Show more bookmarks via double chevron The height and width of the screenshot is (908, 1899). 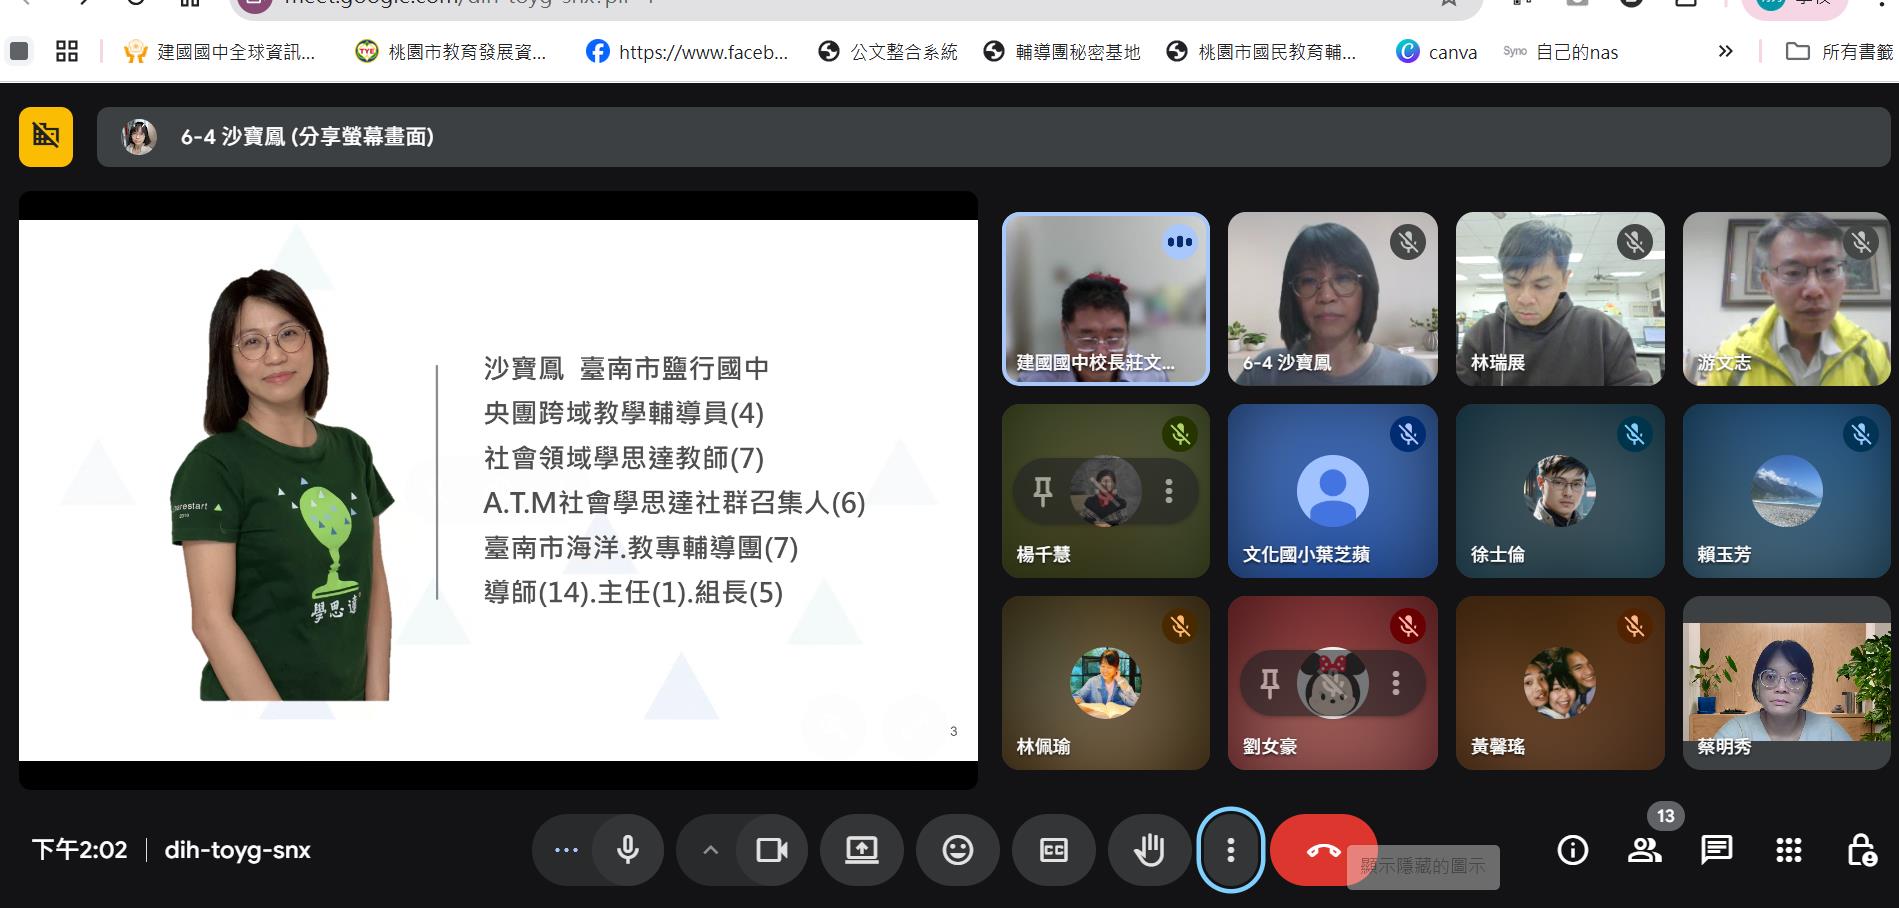coord(1725,51)
